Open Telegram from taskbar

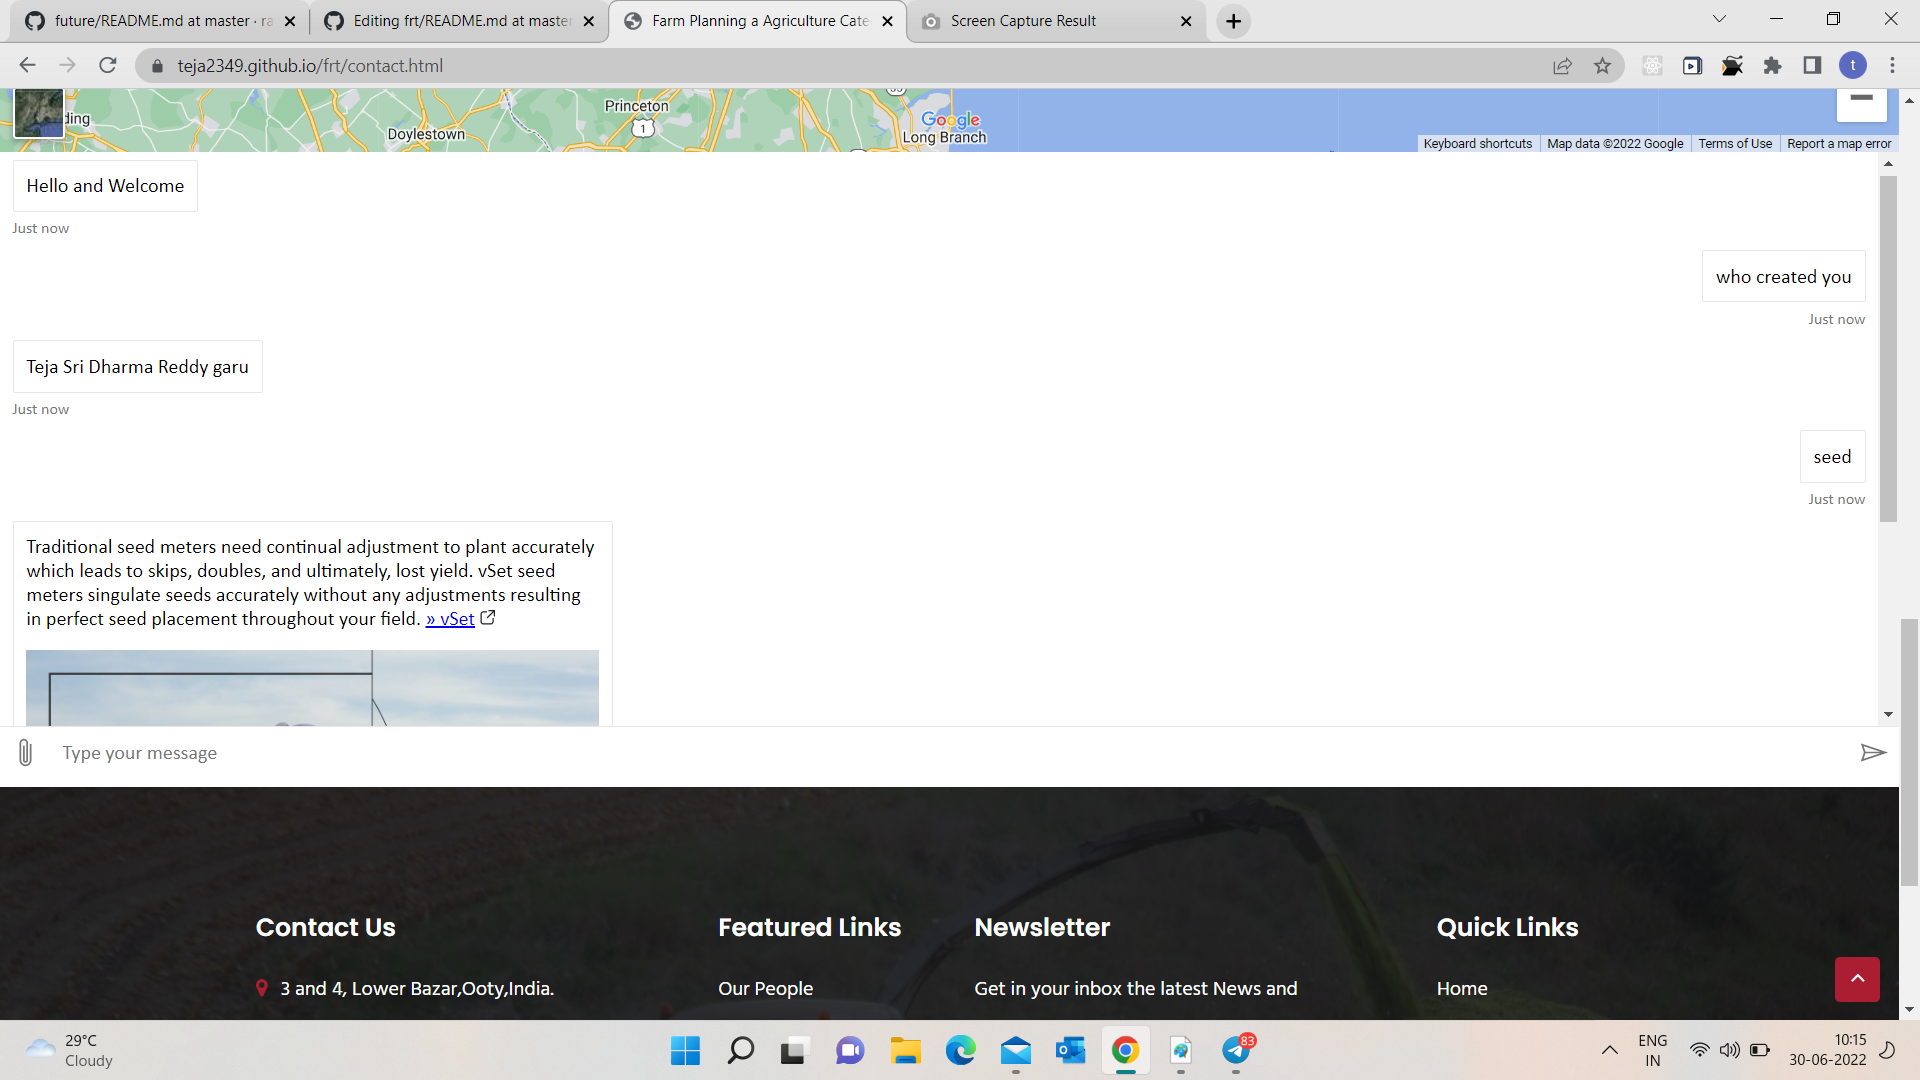(x=1237, y=1051)
